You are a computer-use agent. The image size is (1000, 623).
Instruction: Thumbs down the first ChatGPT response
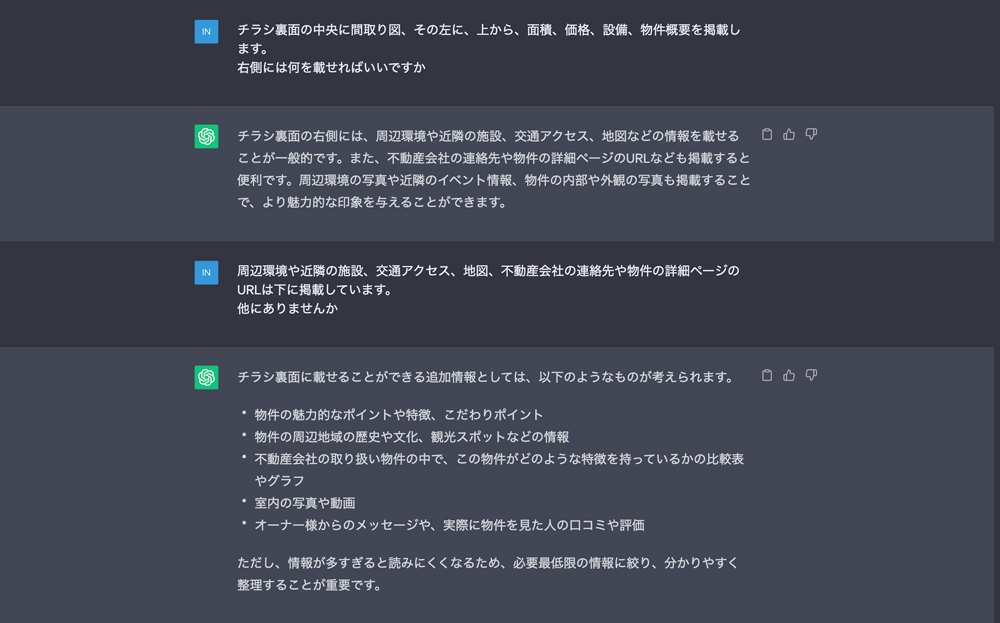click(811, 134)
